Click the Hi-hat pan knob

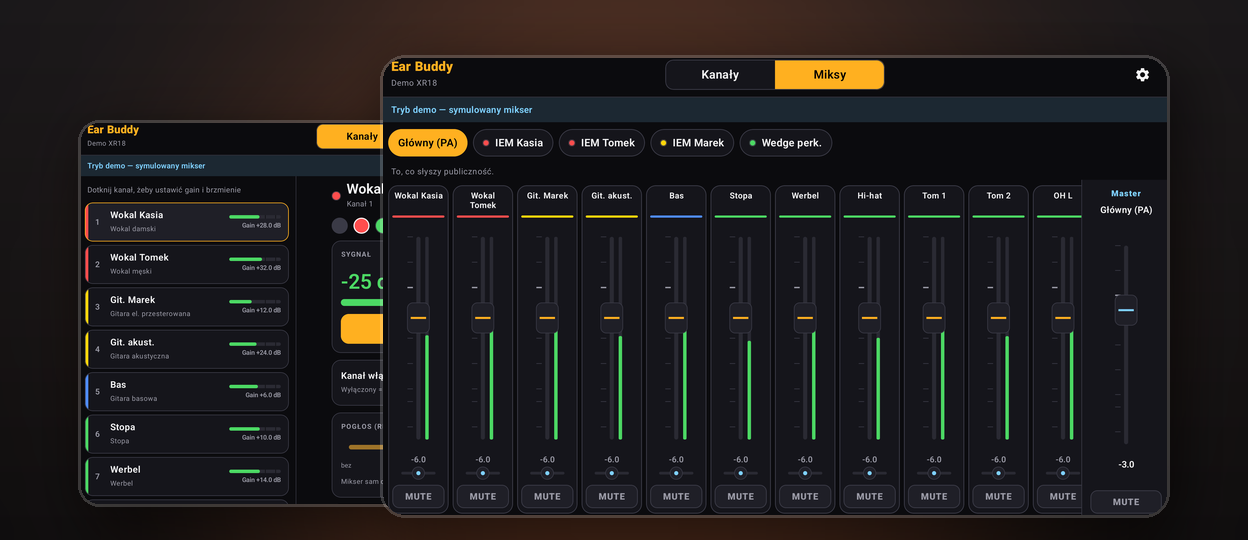(x=870, y=473)
